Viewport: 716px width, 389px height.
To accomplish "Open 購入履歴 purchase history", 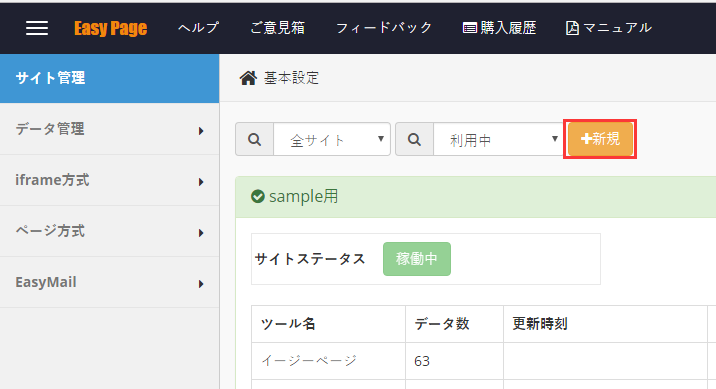I will pyautogui.click(x=499, y=28).
